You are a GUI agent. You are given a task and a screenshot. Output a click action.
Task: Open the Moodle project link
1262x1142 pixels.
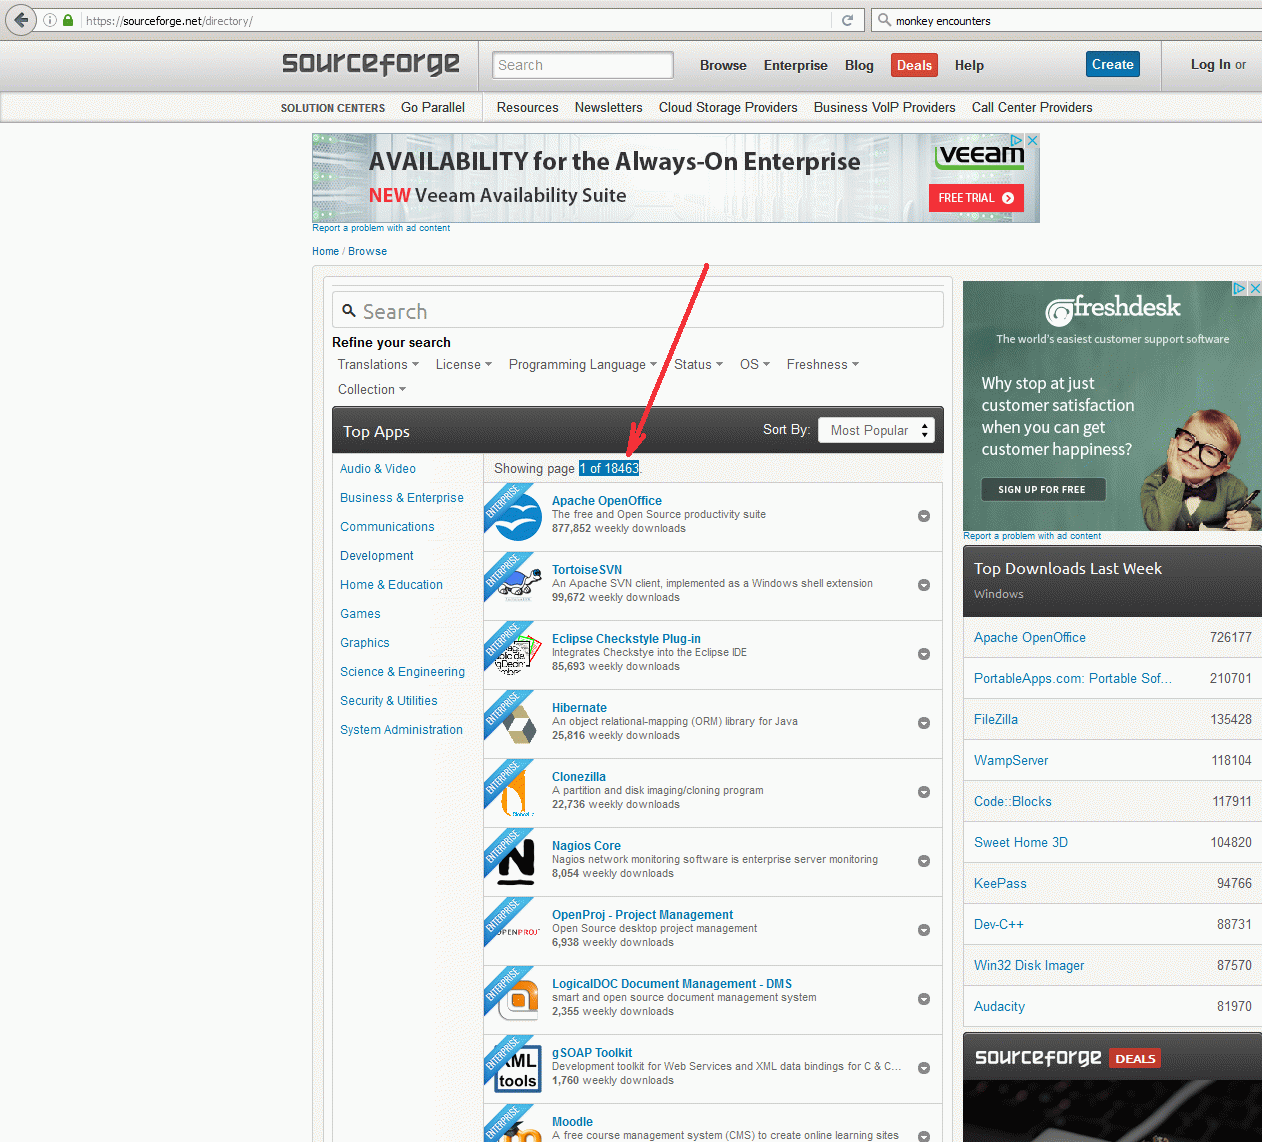click(x=572, y=1122)
